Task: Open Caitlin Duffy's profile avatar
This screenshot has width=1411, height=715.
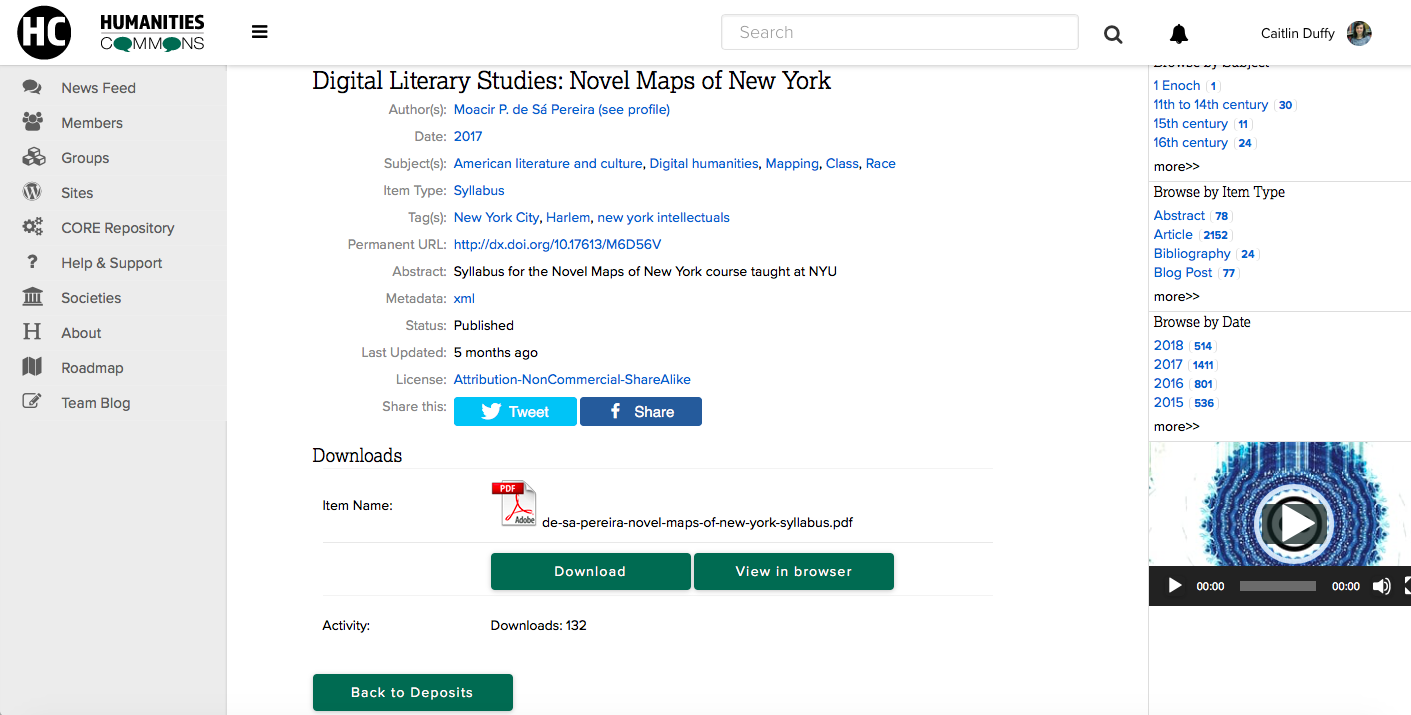Action: [x=1359, y=33]
